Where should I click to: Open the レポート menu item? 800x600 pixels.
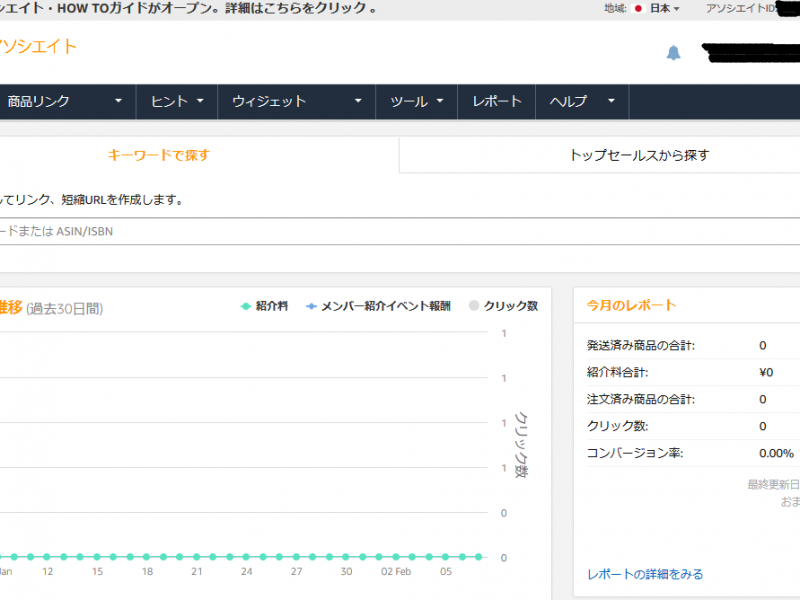coord(496,102)
